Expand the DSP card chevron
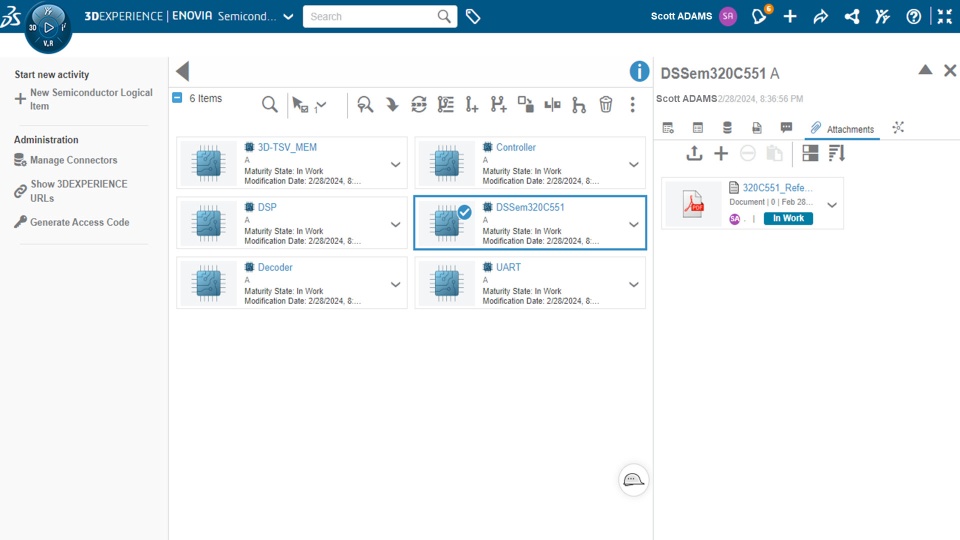Viewport: 960px width, 540px height. coord(396,224)
